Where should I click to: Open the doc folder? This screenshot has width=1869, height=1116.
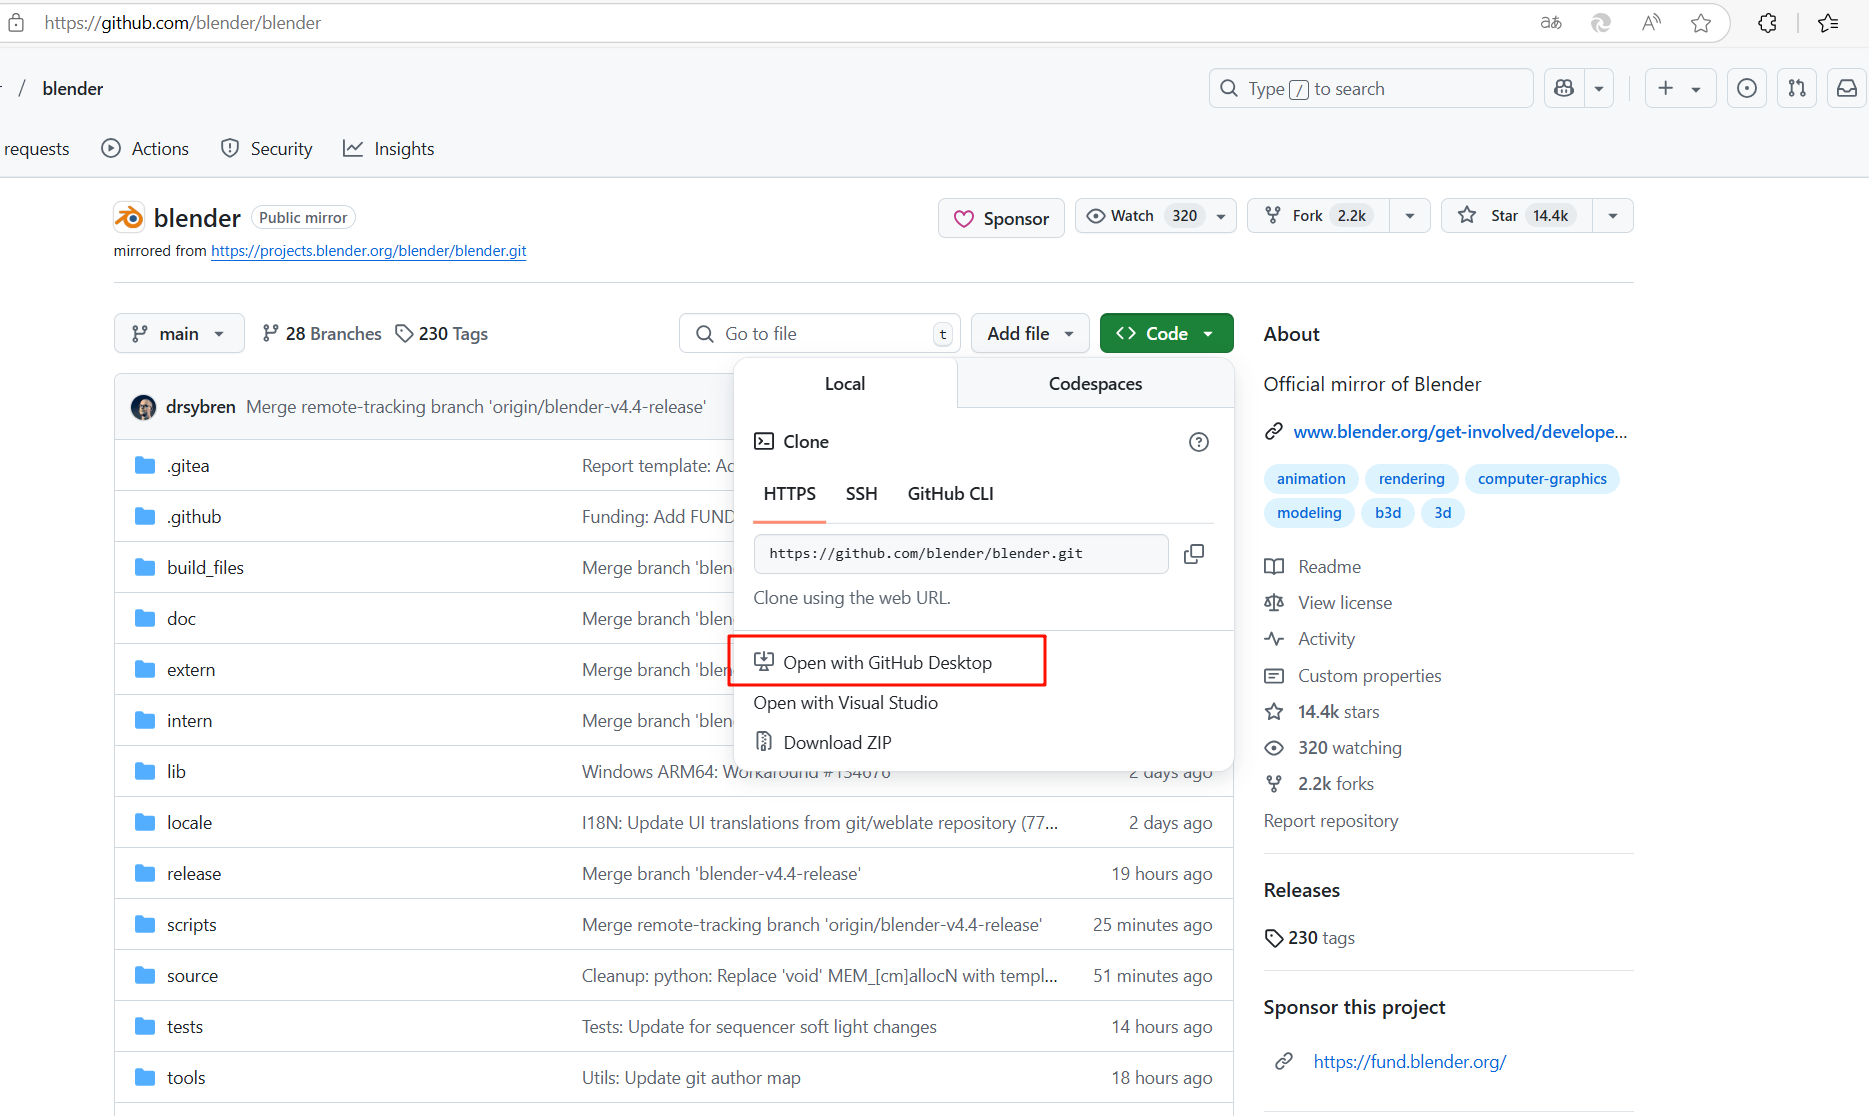pos(181,619)
